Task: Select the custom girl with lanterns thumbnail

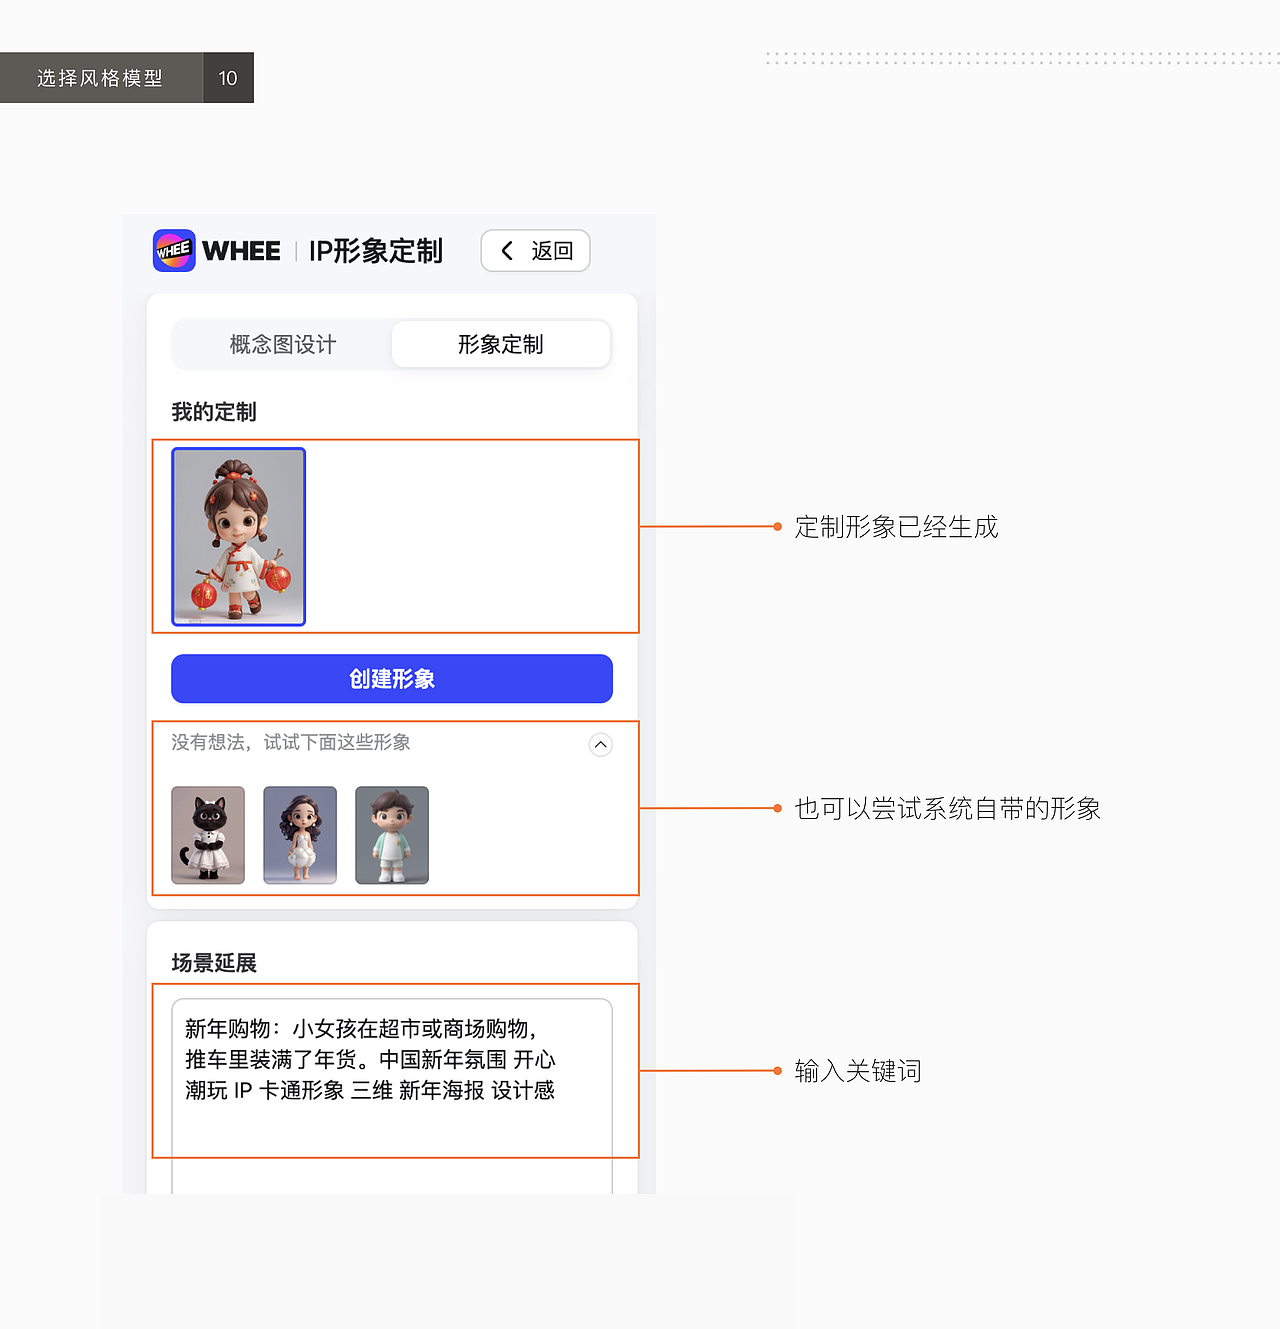Action: pos(238,537)
